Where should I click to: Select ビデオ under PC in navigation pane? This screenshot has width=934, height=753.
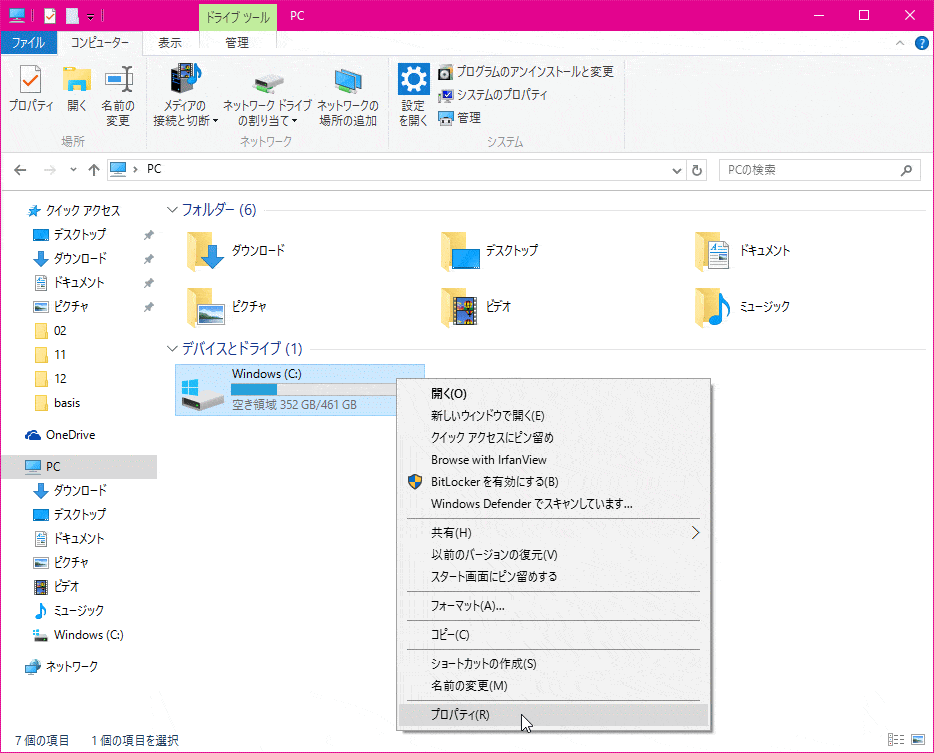56,587
